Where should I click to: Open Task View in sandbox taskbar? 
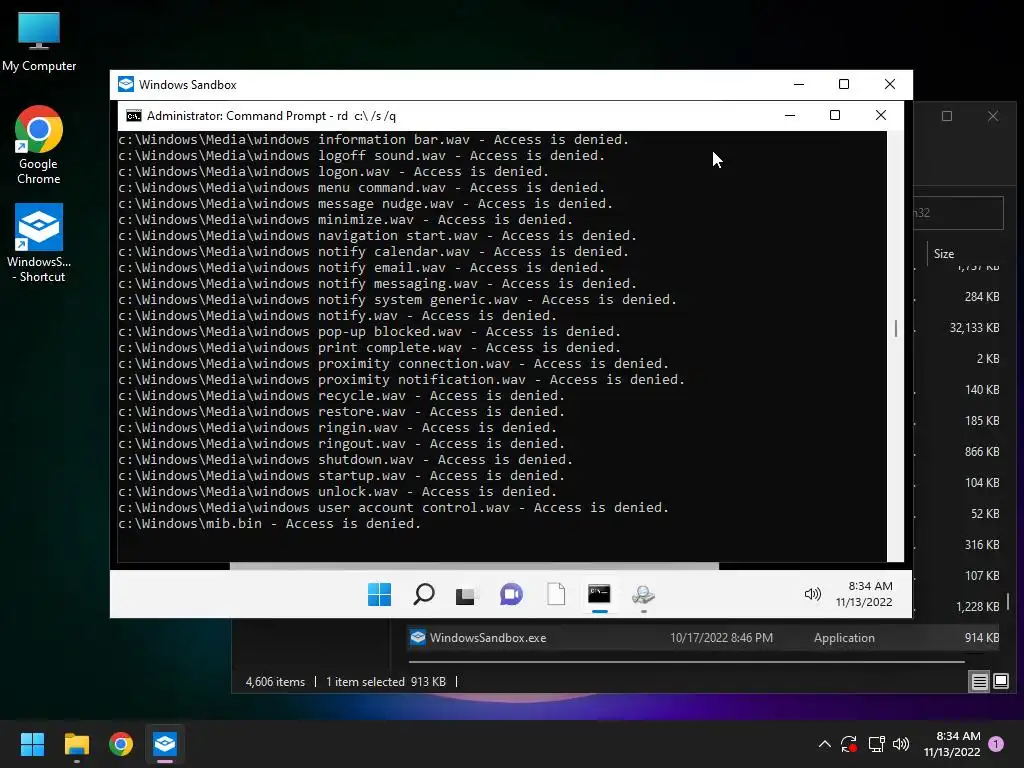(x=466, y=595)
